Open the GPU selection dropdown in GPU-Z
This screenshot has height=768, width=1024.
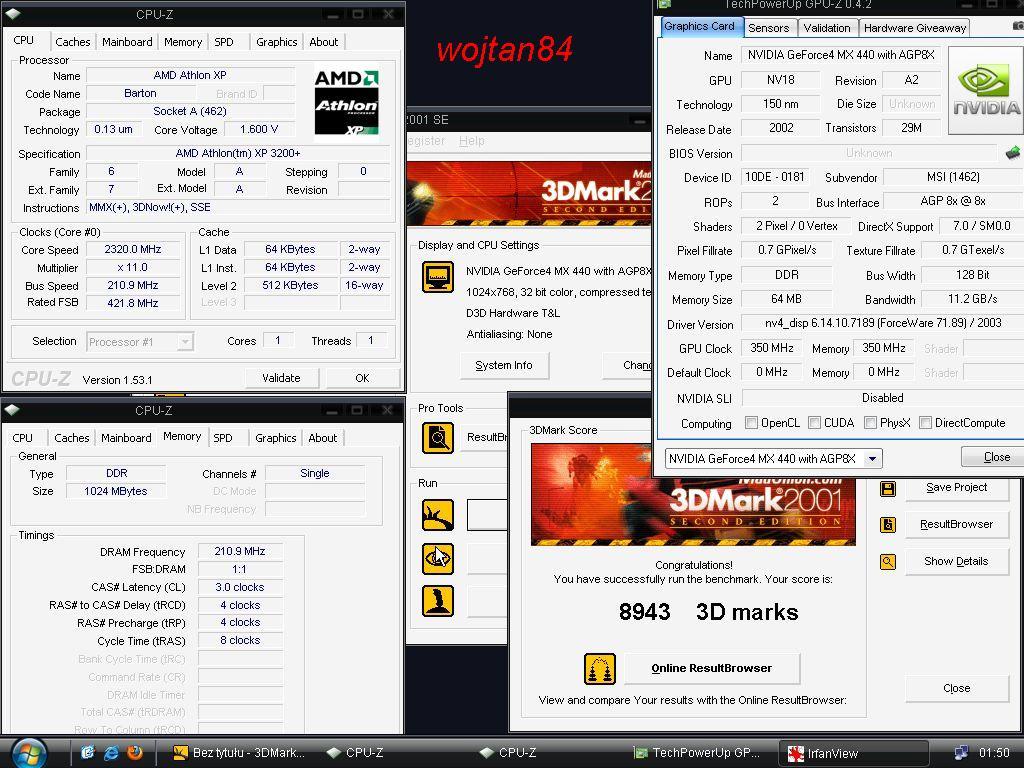872,458
